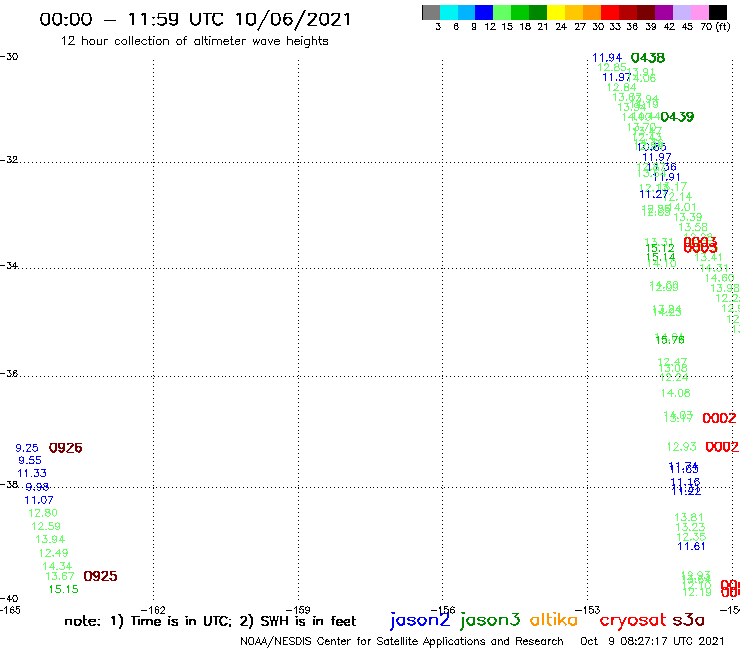Select the pink color bar swatch
Viewport: 740px width, 650px height.
coord(699,12)
